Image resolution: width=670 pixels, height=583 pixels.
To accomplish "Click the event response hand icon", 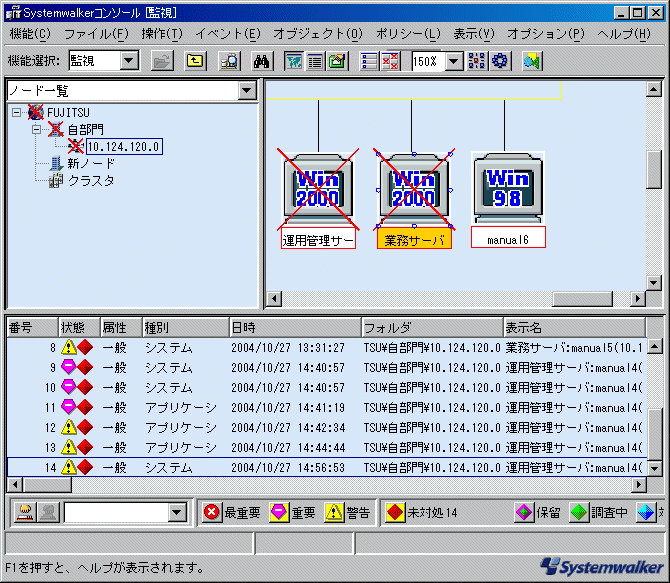I will 25,512.
